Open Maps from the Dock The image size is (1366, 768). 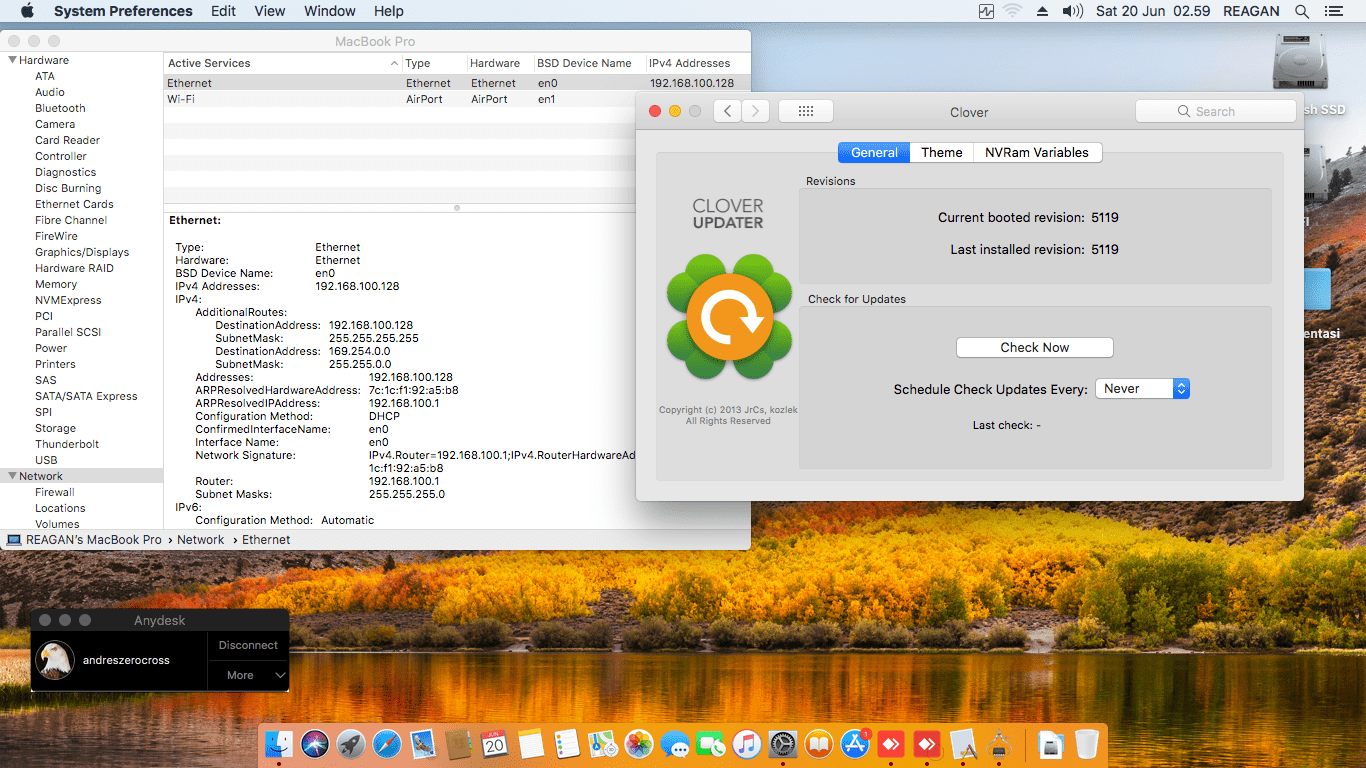(602, 744)
